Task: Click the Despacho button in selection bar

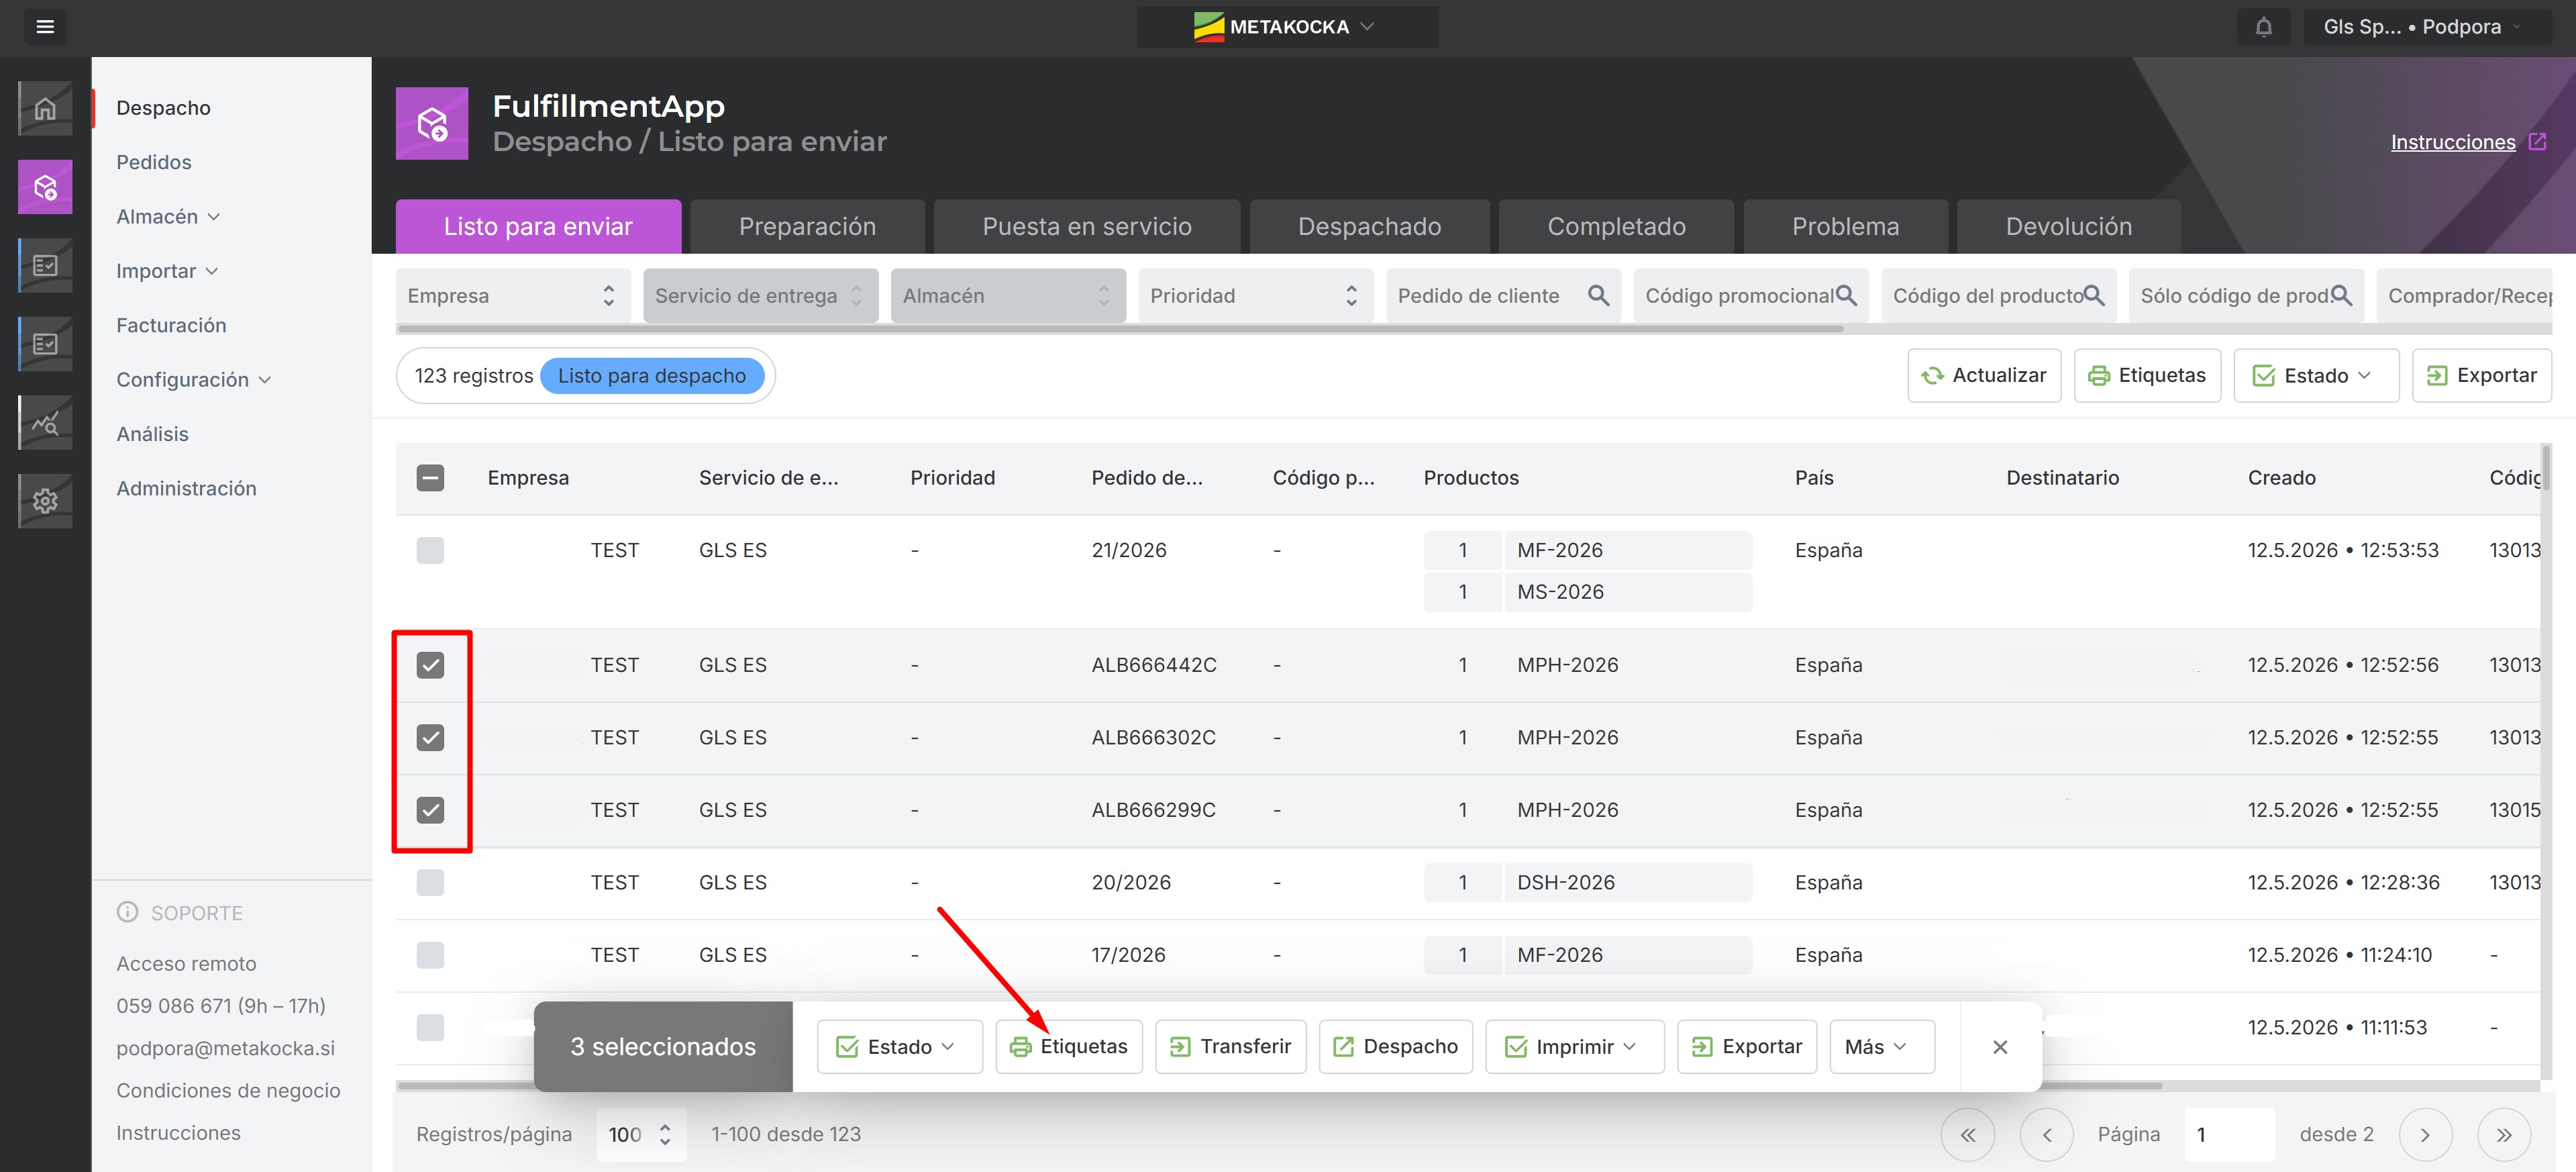Action: click(1395, 1047)
